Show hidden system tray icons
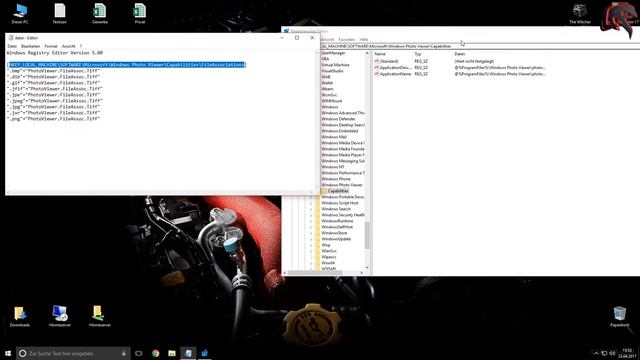 pyautogui.click(x=596, y=353)
